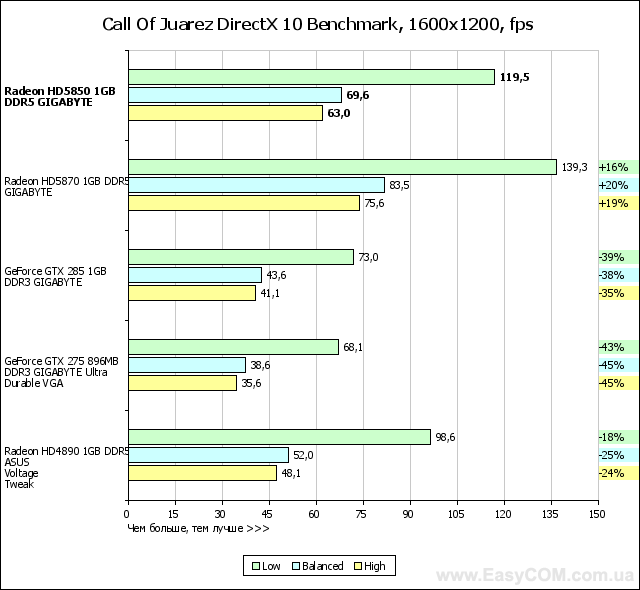This screenshot has width=640, height=590.
Task: Click the GeForce GTX 285 1GB label
Action: point(56,277)
